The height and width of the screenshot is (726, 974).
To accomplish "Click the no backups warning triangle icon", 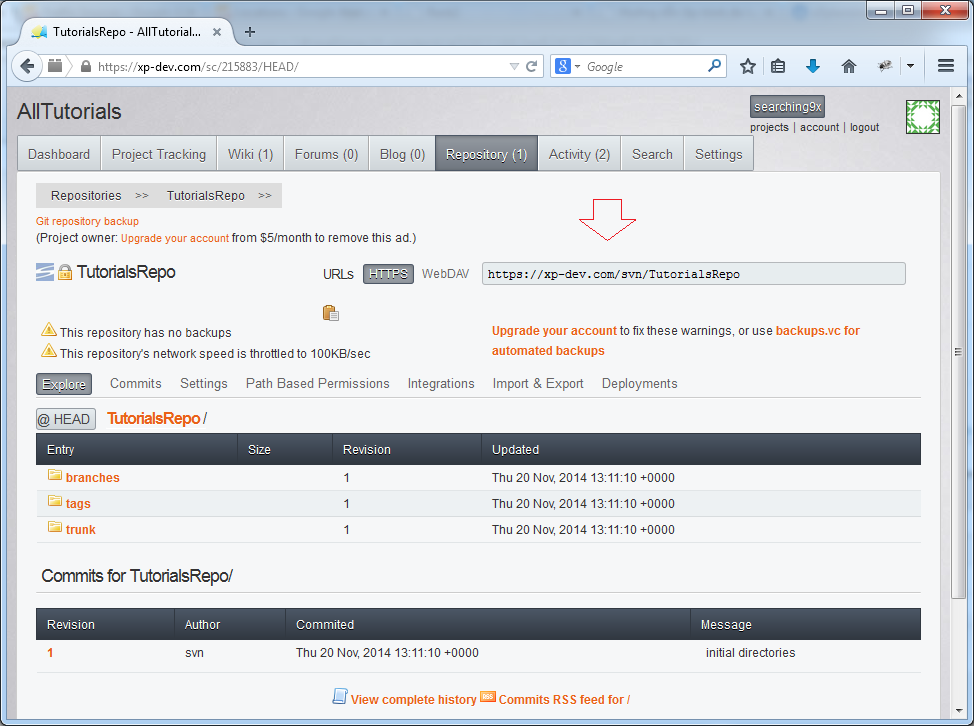I will (x=48, y=330).
